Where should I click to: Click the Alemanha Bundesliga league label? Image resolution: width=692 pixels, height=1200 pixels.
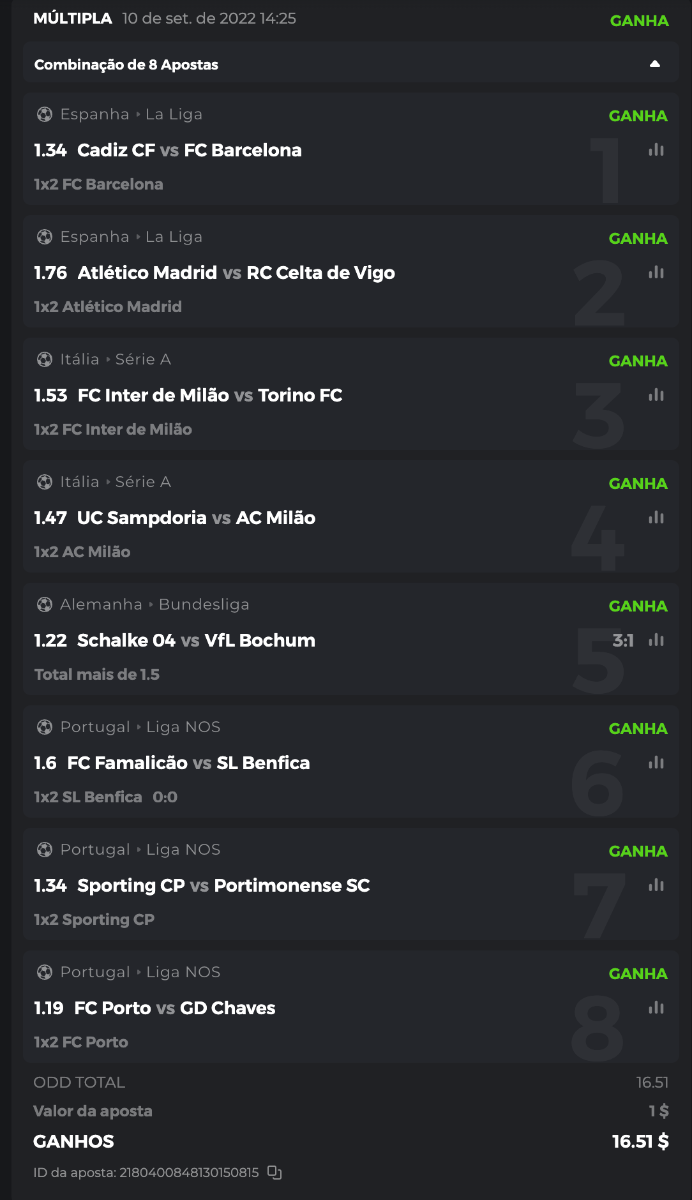coord(155,604)
